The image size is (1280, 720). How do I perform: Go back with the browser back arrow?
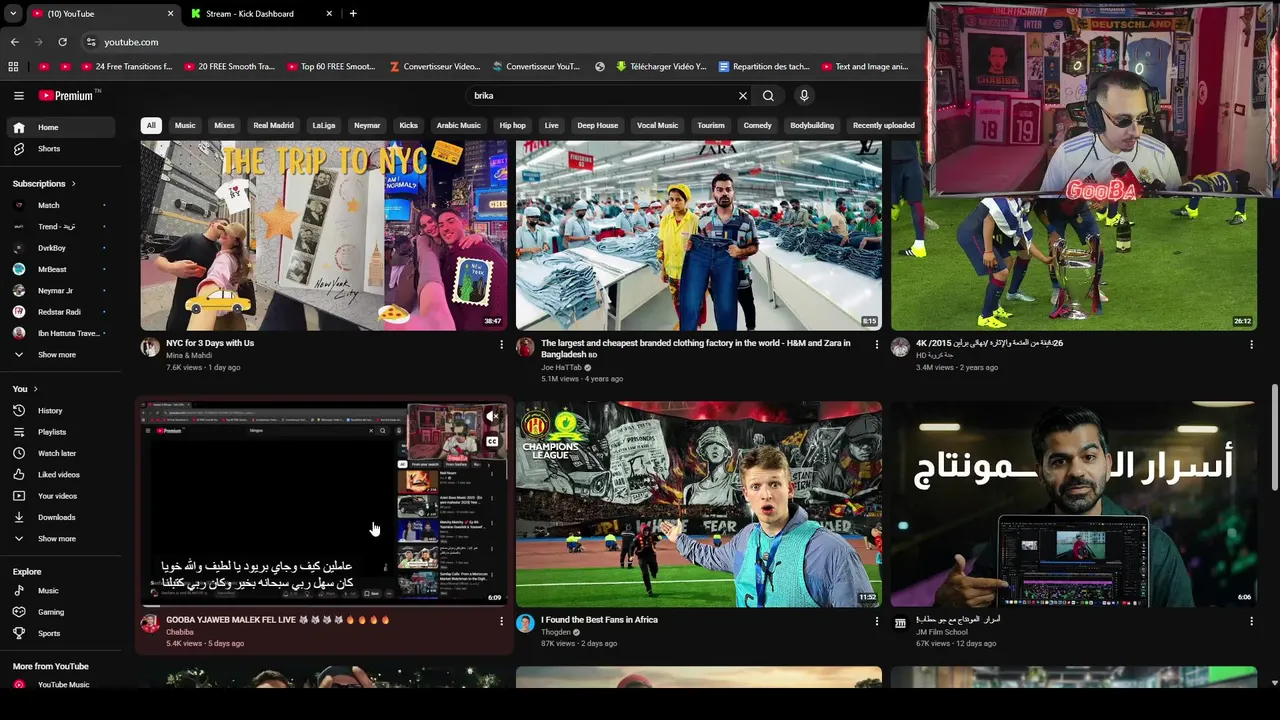[x=15, y=42]
